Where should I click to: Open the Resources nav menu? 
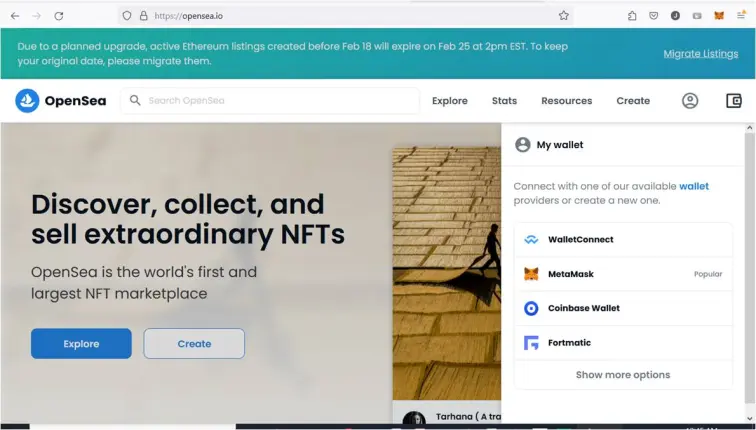click(567, 101)
